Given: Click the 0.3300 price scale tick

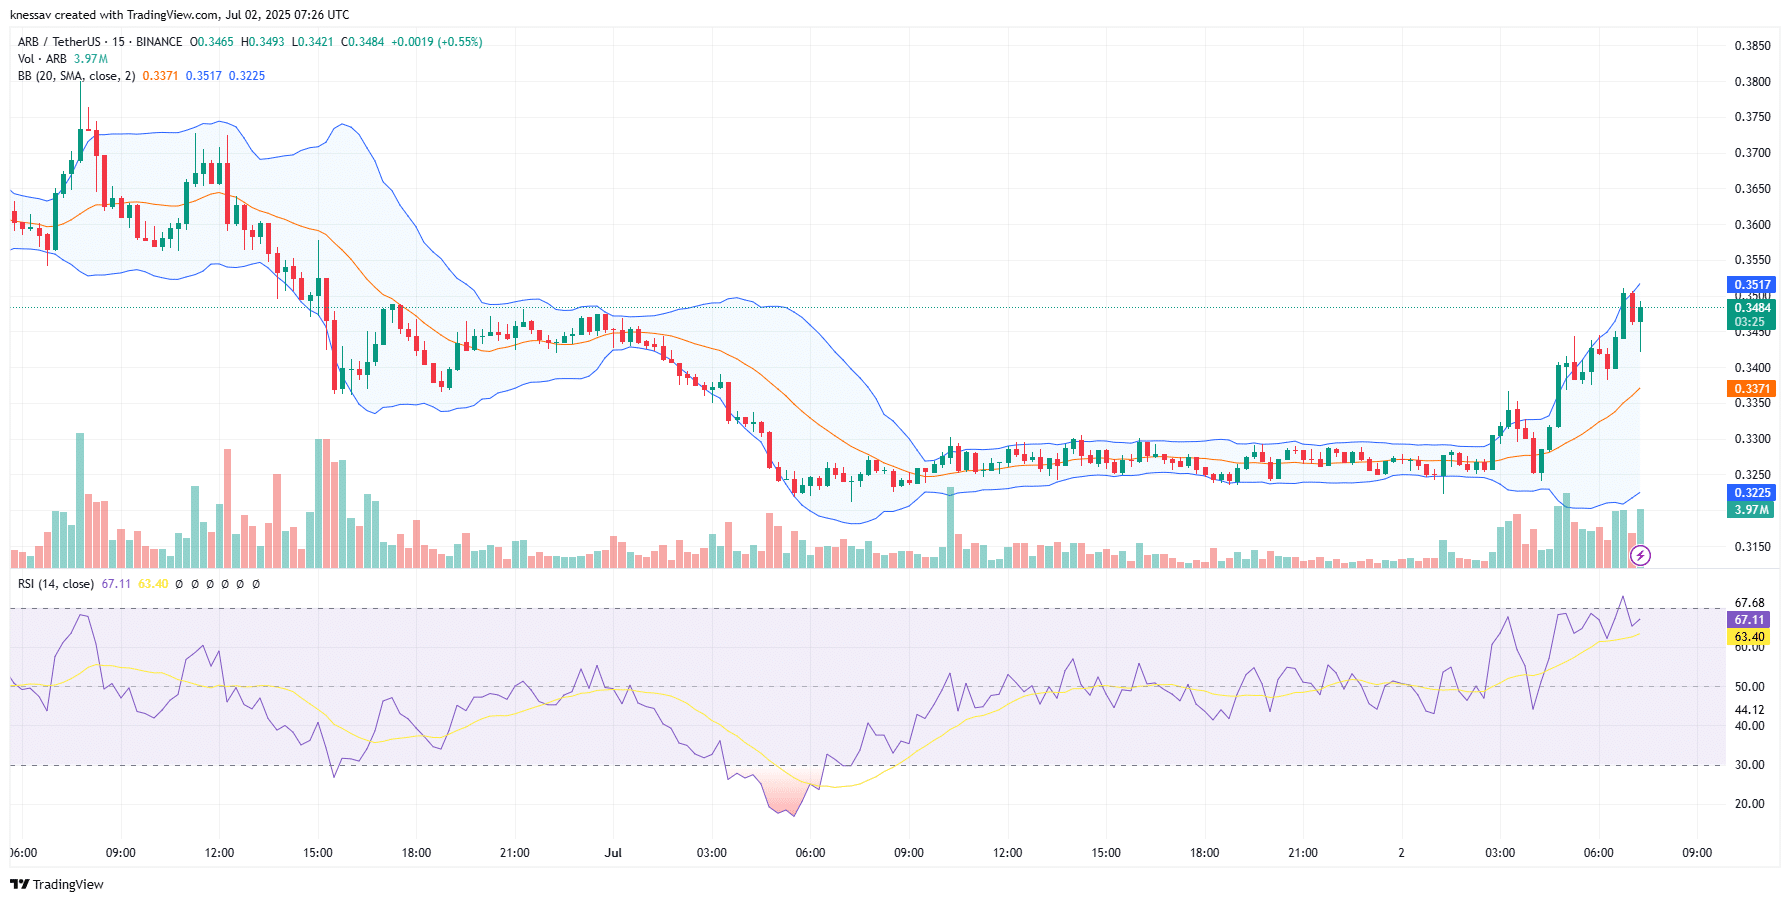Looking at the screenshot, I should click(x=1752, y=439).
